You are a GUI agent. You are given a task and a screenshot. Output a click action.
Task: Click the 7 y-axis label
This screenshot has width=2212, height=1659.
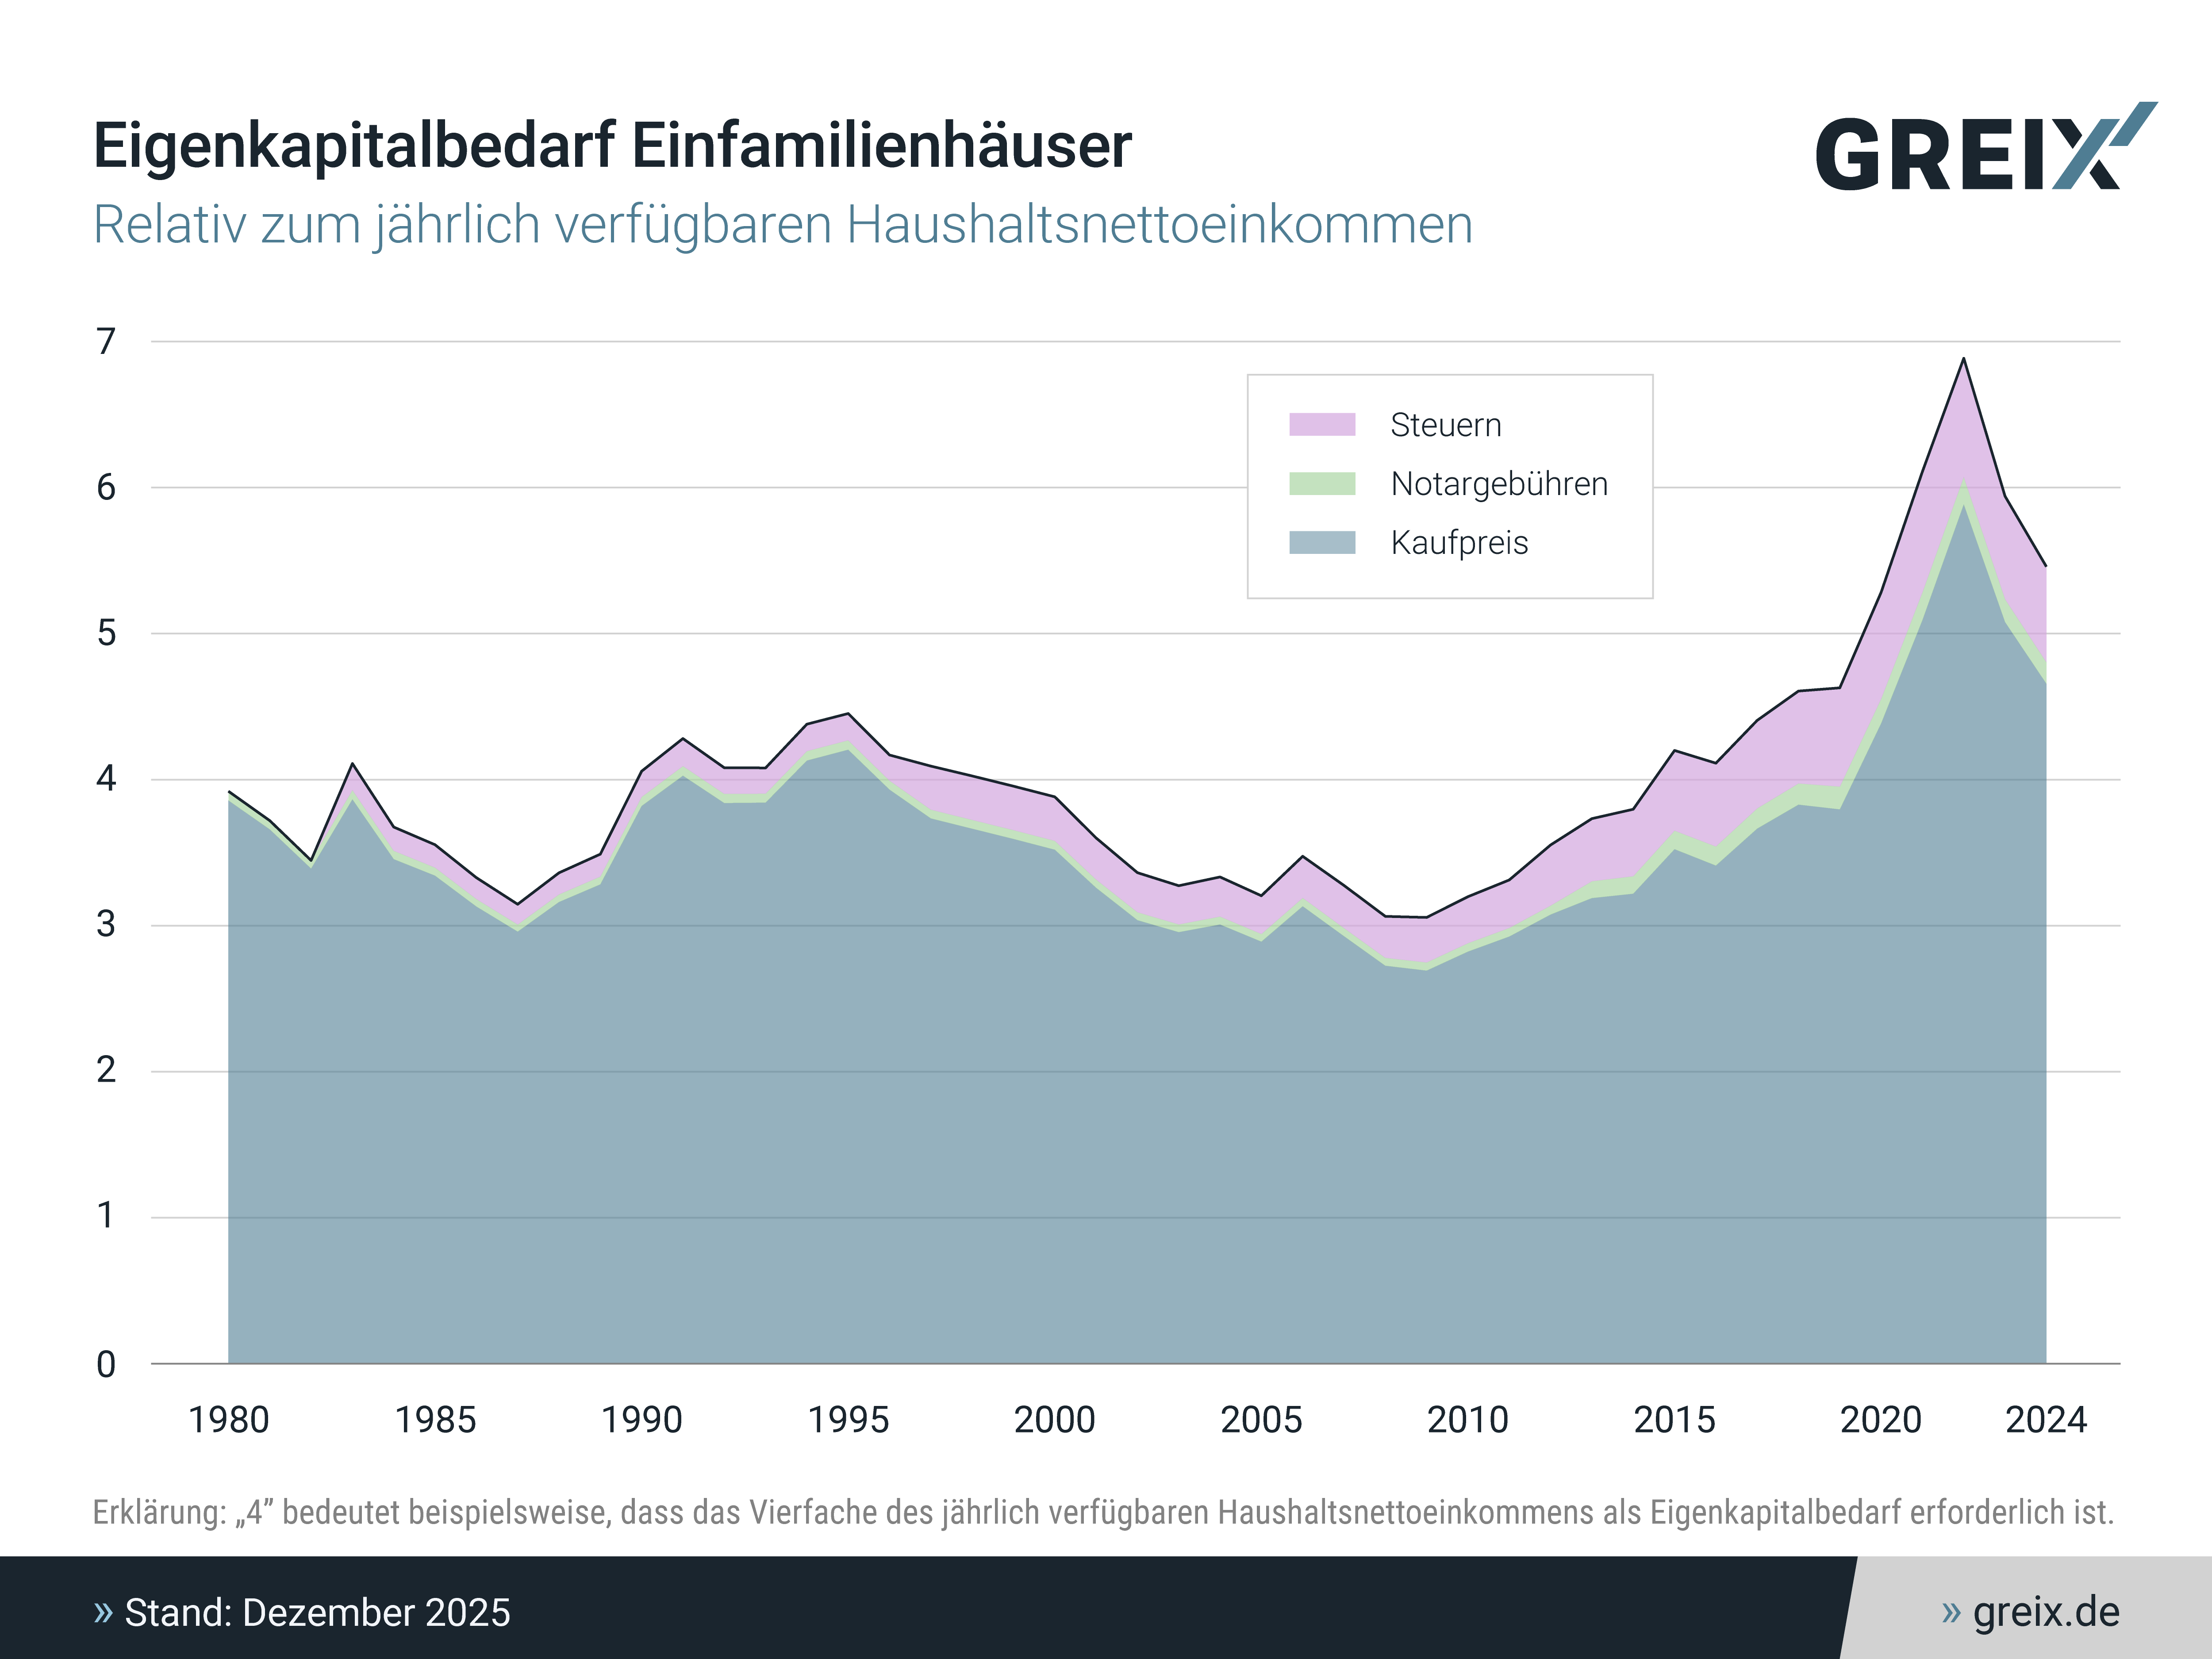coord(106,342)
